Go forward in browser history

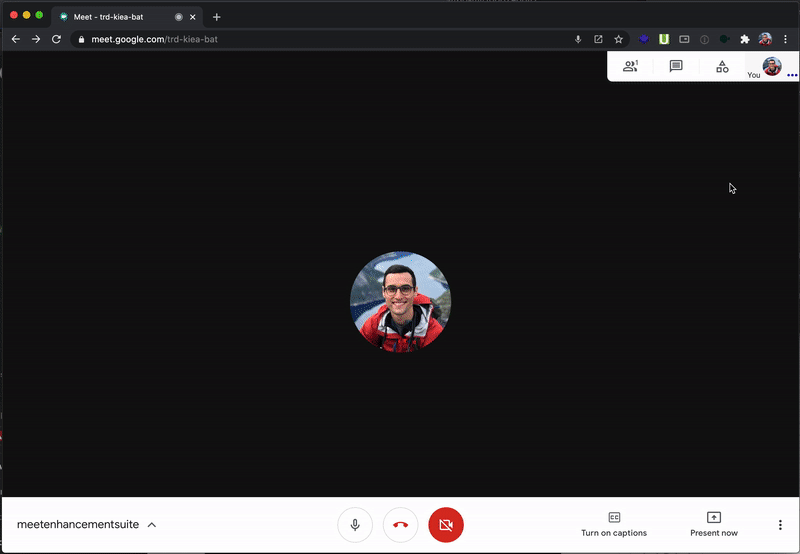click(x=36, y=39)
